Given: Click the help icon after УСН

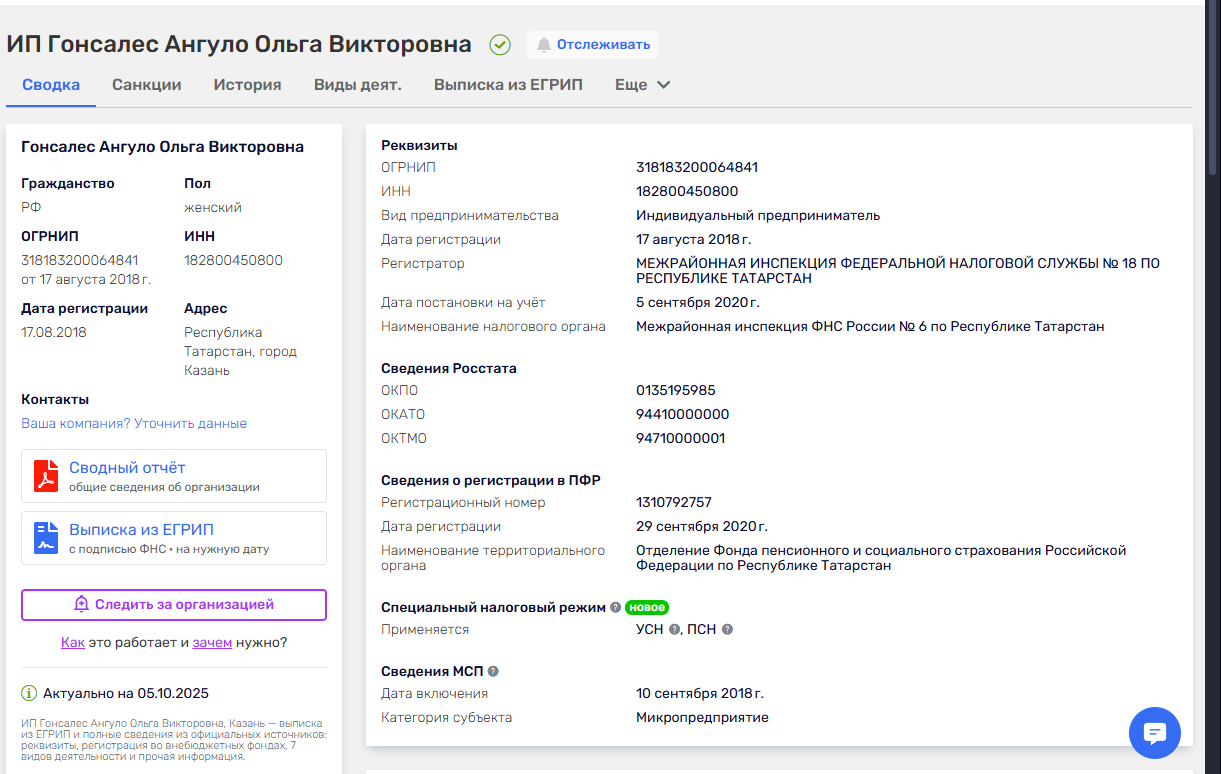Looking at the screenshot, I should [x=675, y=630].
